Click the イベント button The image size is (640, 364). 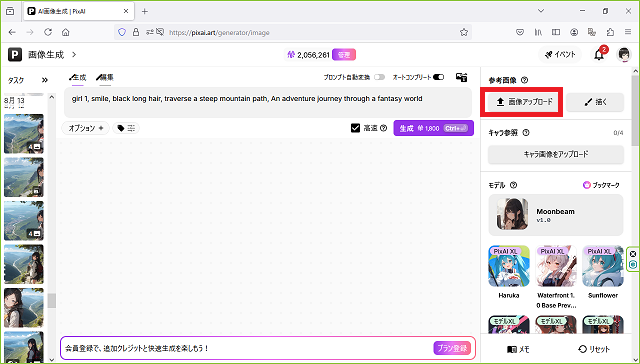560,54
